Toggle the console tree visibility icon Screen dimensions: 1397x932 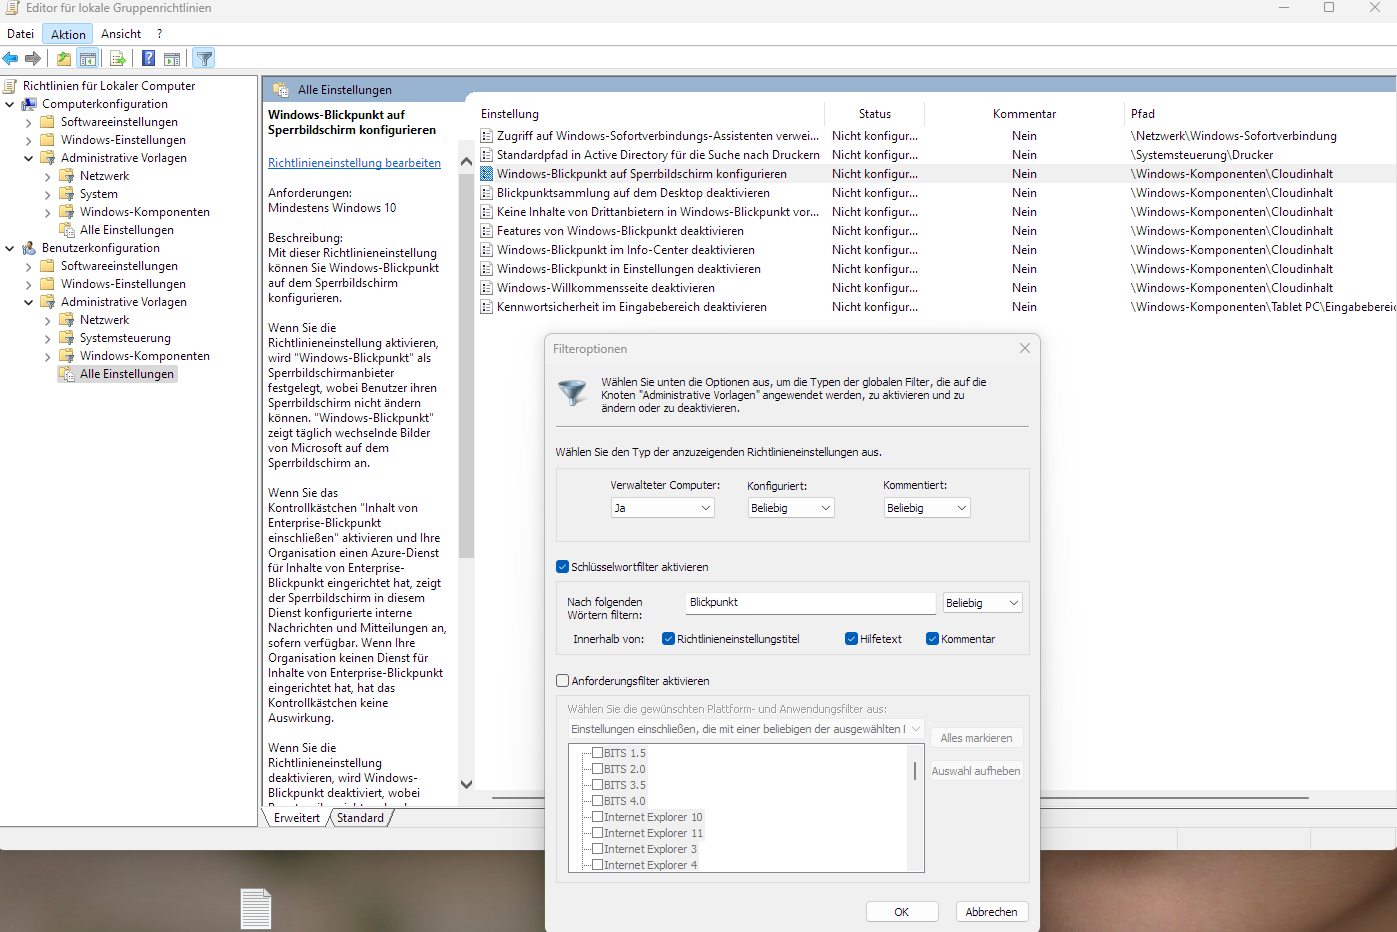88,58
